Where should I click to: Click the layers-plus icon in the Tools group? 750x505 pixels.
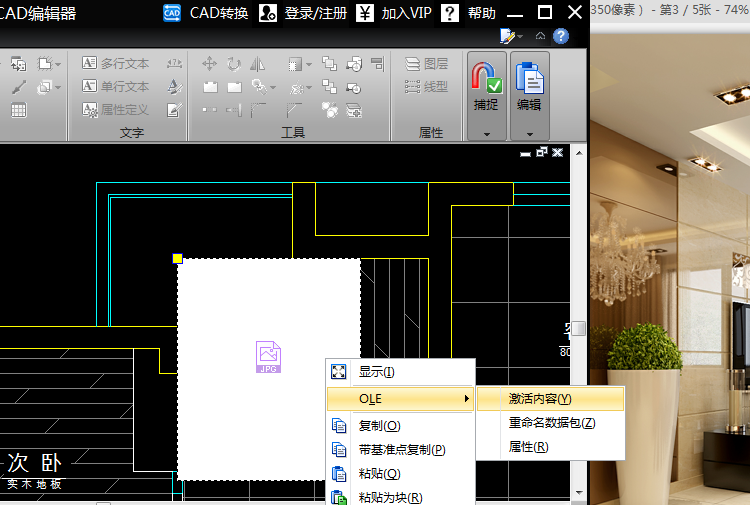[354, 110]
